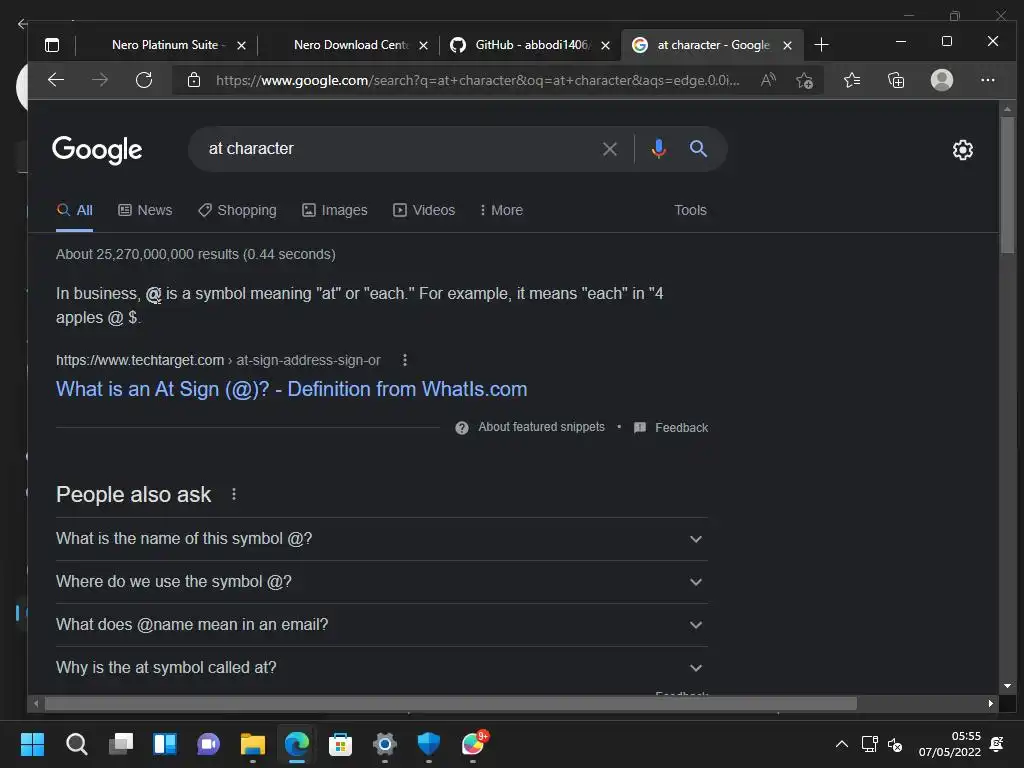The image size is (1024, 768).
Task: Open the More search filters dropdown
Action: 501,210
